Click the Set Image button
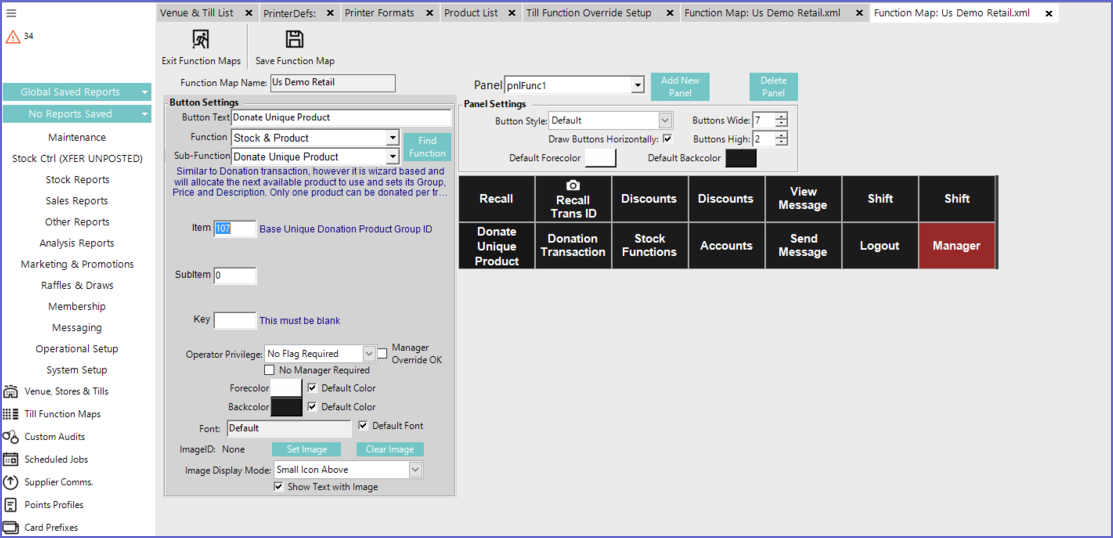 click(x=307, y=449)
